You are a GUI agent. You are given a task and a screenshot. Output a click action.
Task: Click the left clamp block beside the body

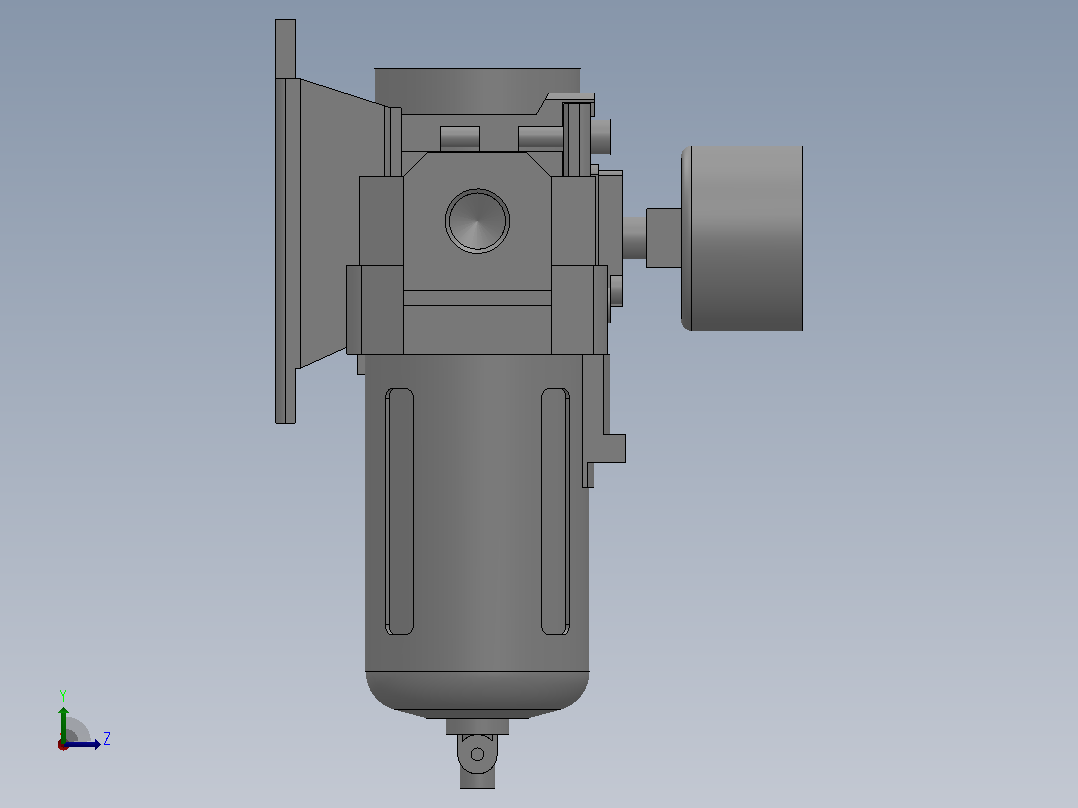click(x=375, y=309)
